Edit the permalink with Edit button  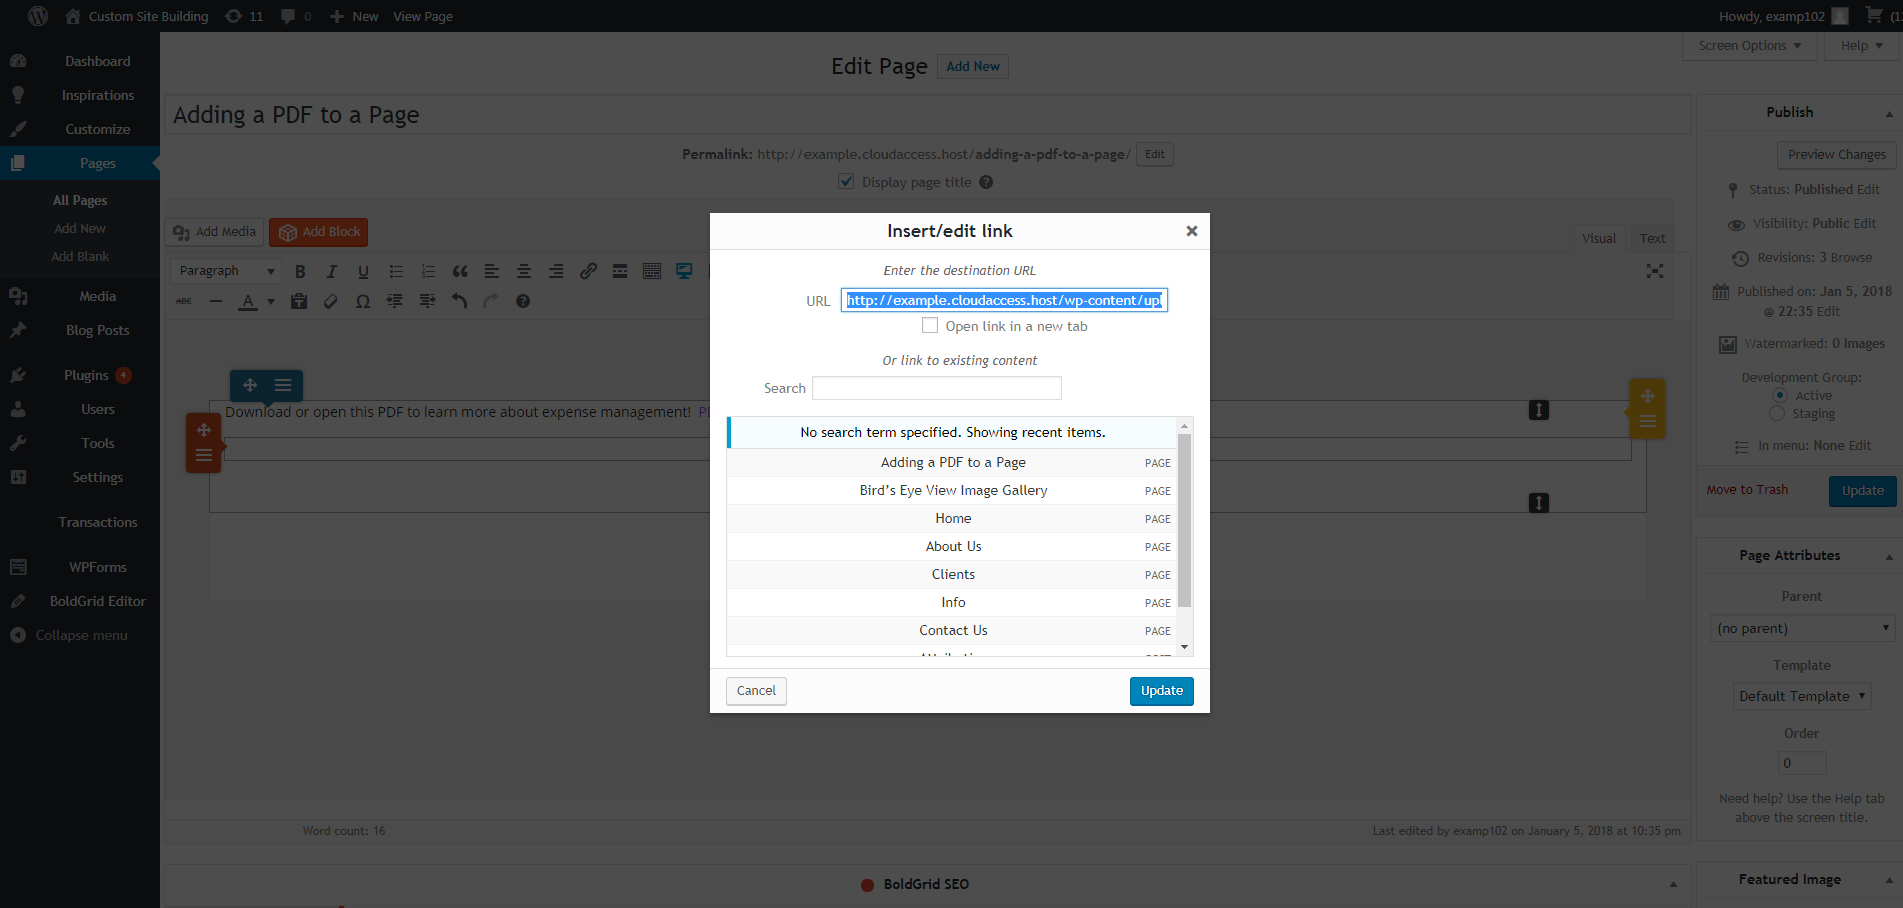coord(1155,155)
